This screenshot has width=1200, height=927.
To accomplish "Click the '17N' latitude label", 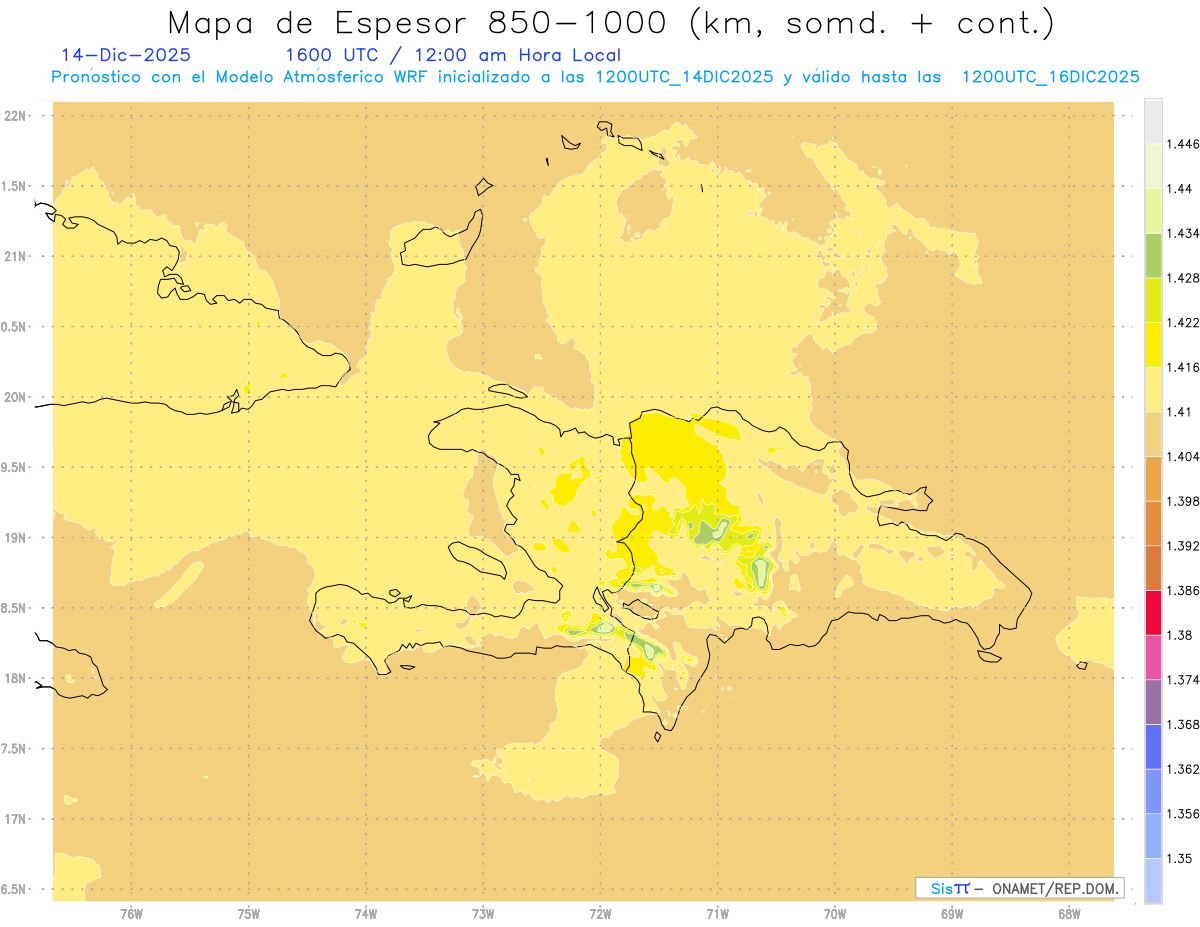I will click(x=14, y=819).
